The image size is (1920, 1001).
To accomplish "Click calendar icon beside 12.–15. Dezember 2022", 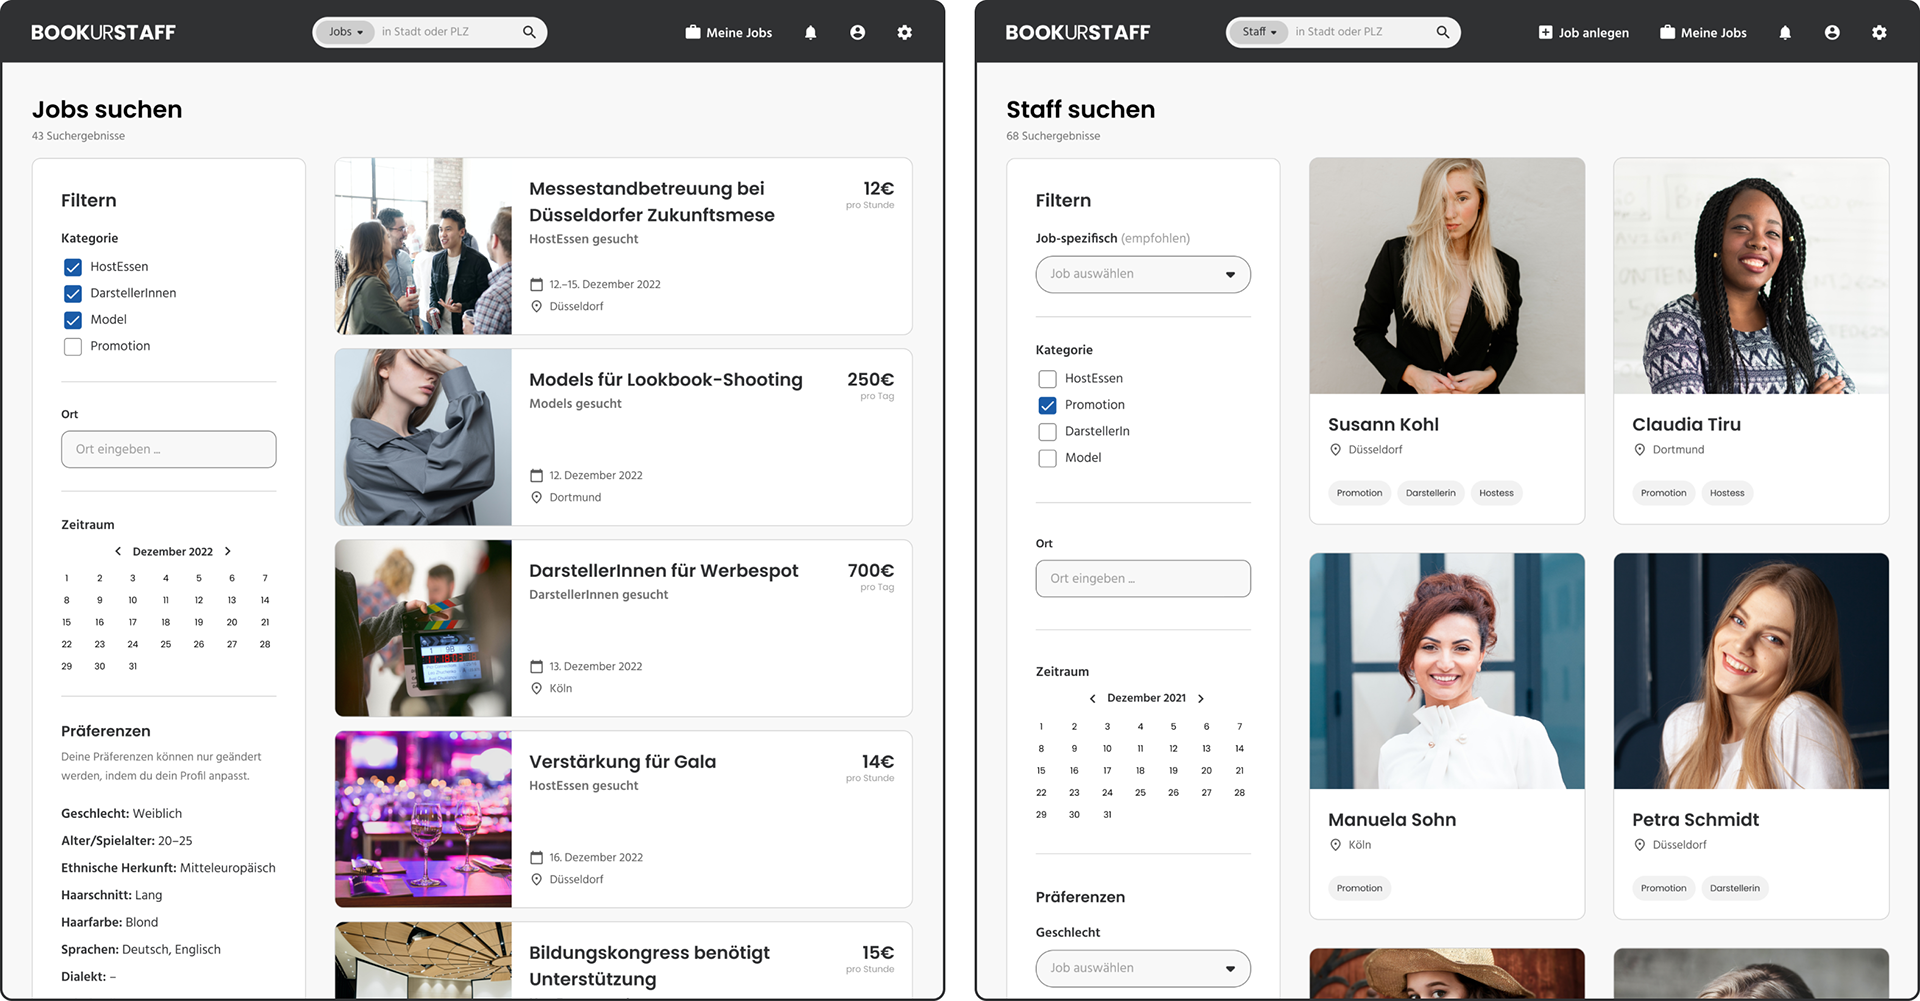I will click(x=536, y=285).
